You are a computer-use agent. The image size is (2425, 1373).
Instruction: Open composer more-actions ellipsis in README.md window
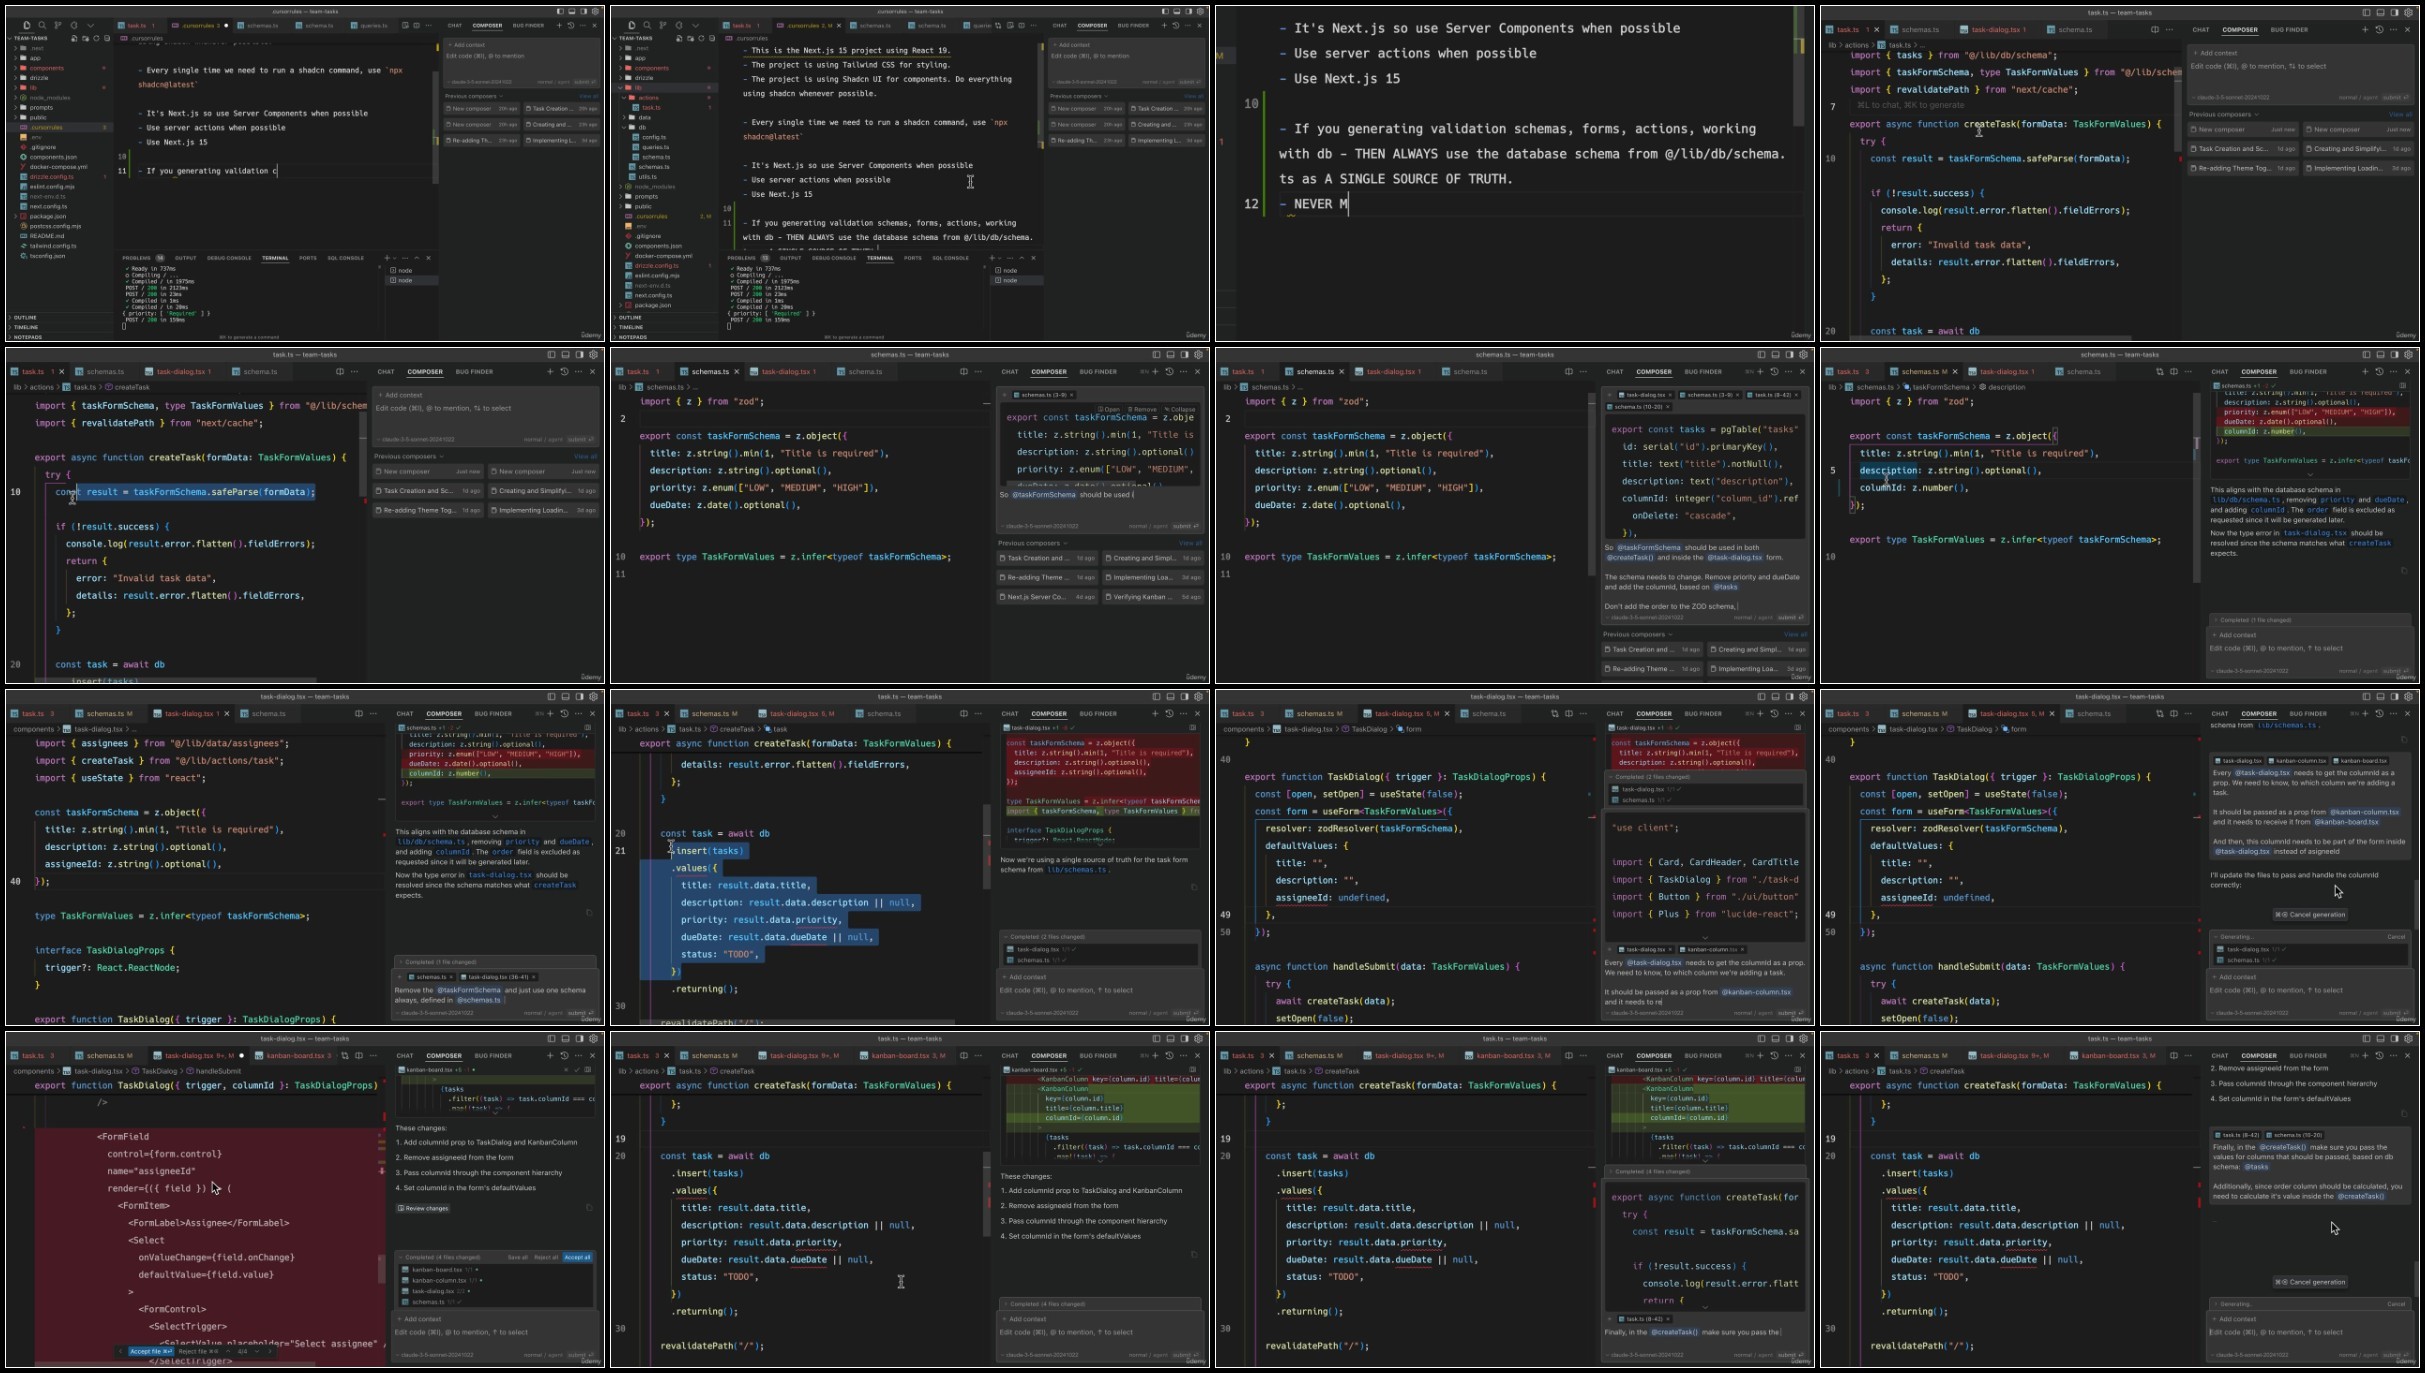pyautogui.click(x=582, y=25)
